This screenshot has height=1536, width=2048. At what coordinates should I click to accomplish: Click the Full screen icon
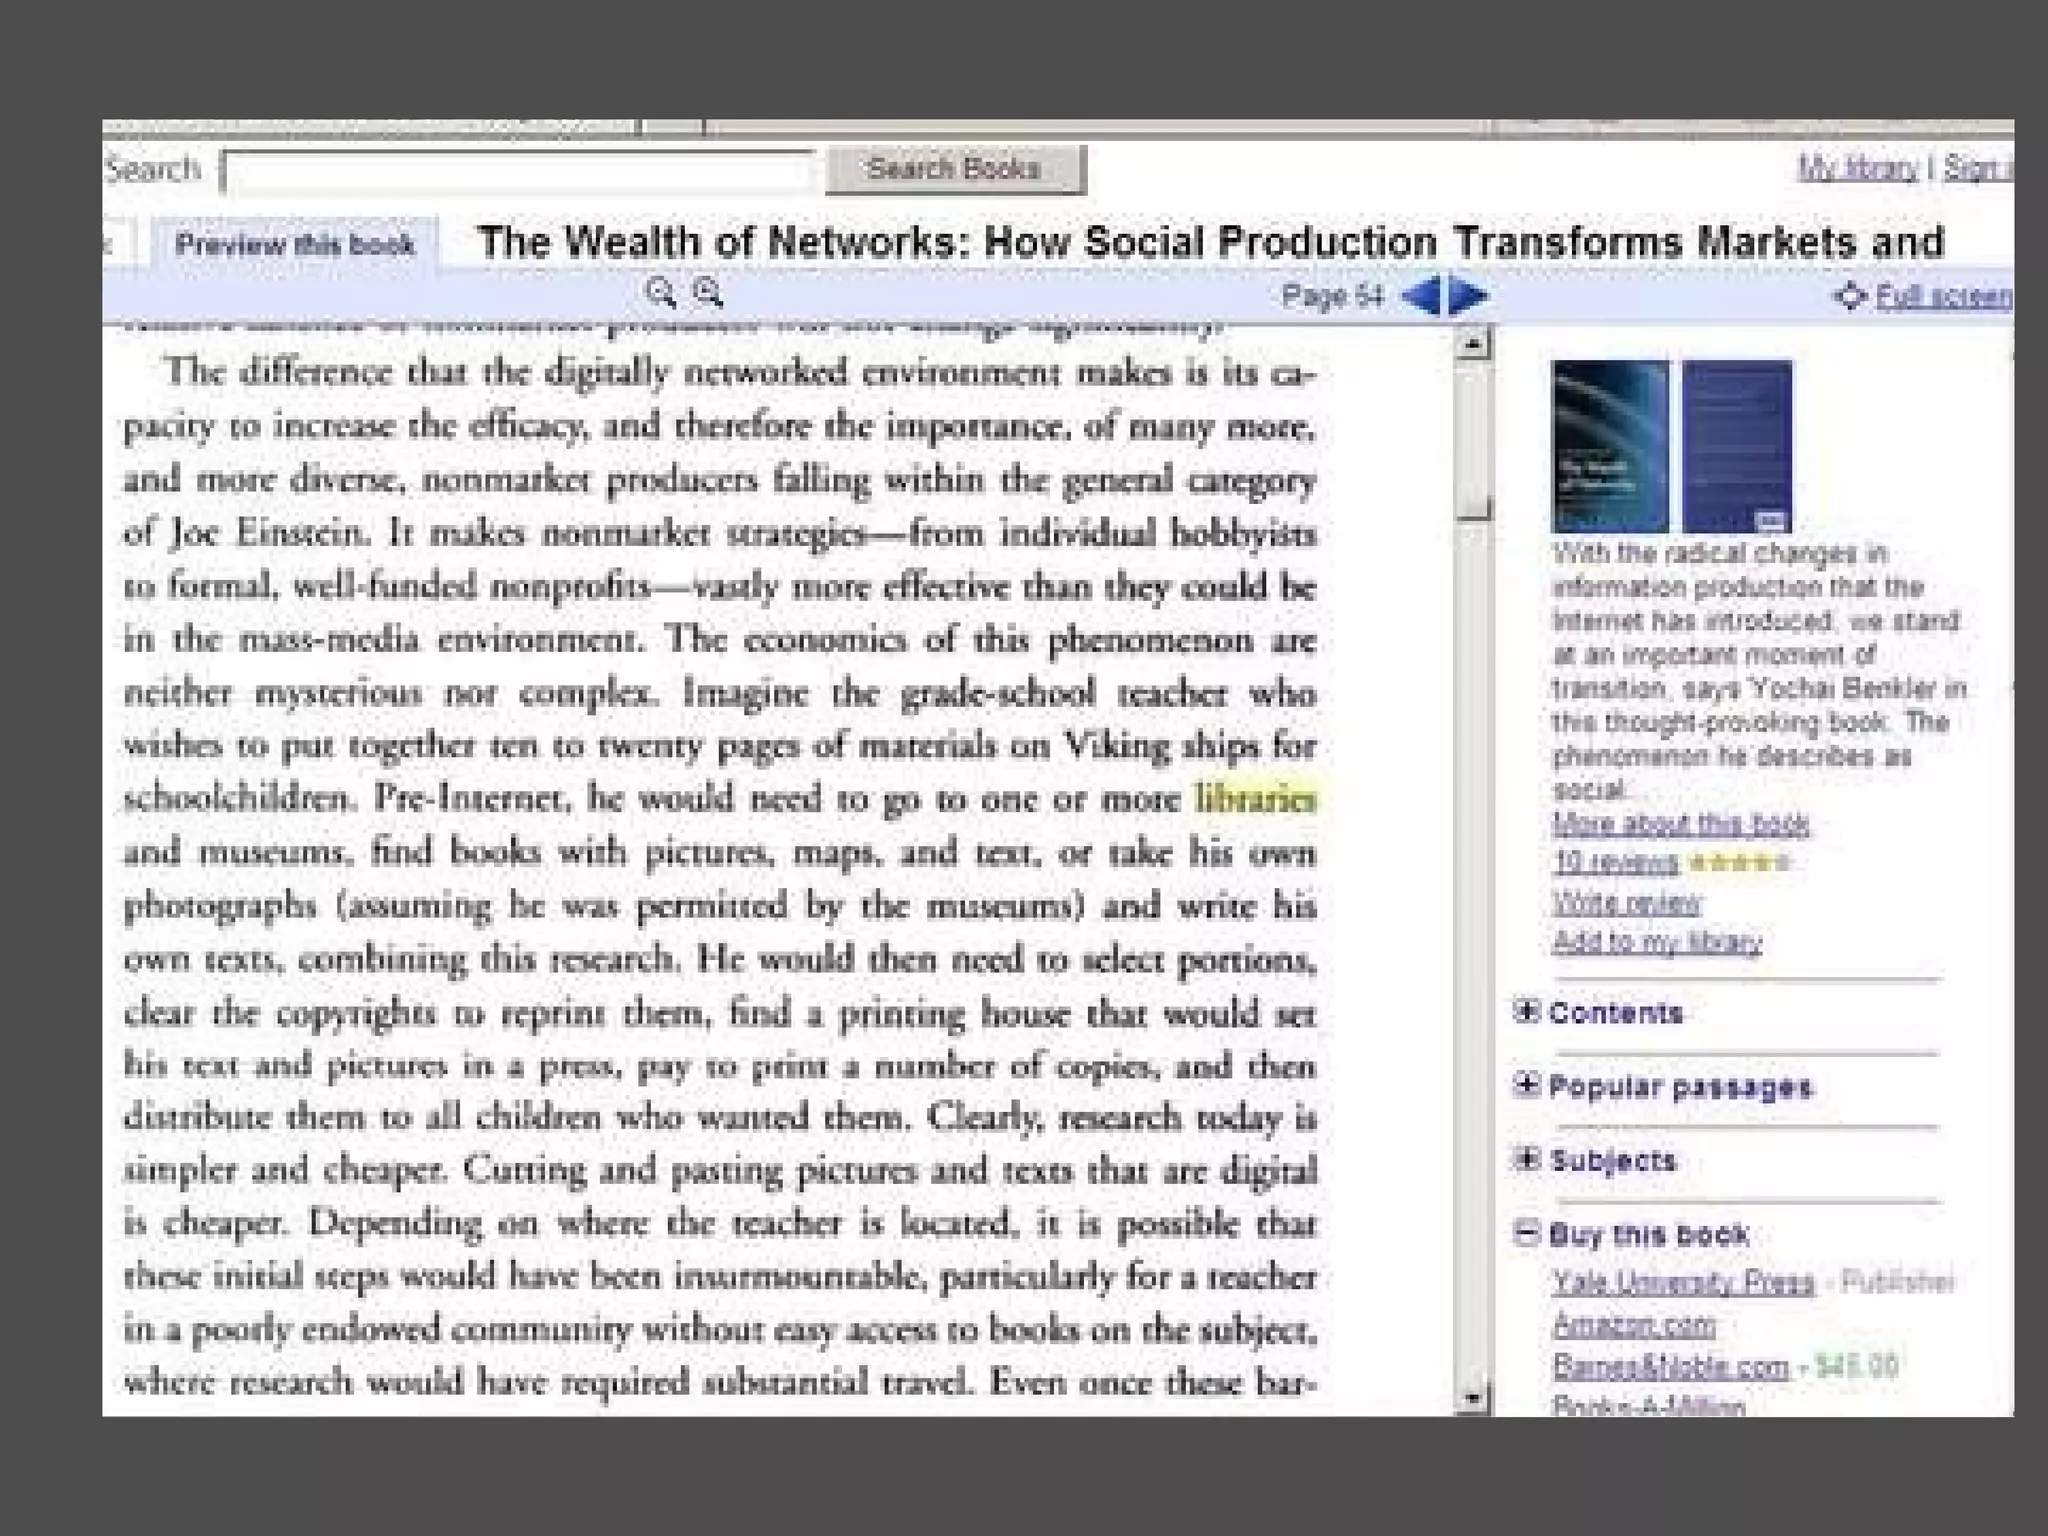click(x=1849, y=296)
